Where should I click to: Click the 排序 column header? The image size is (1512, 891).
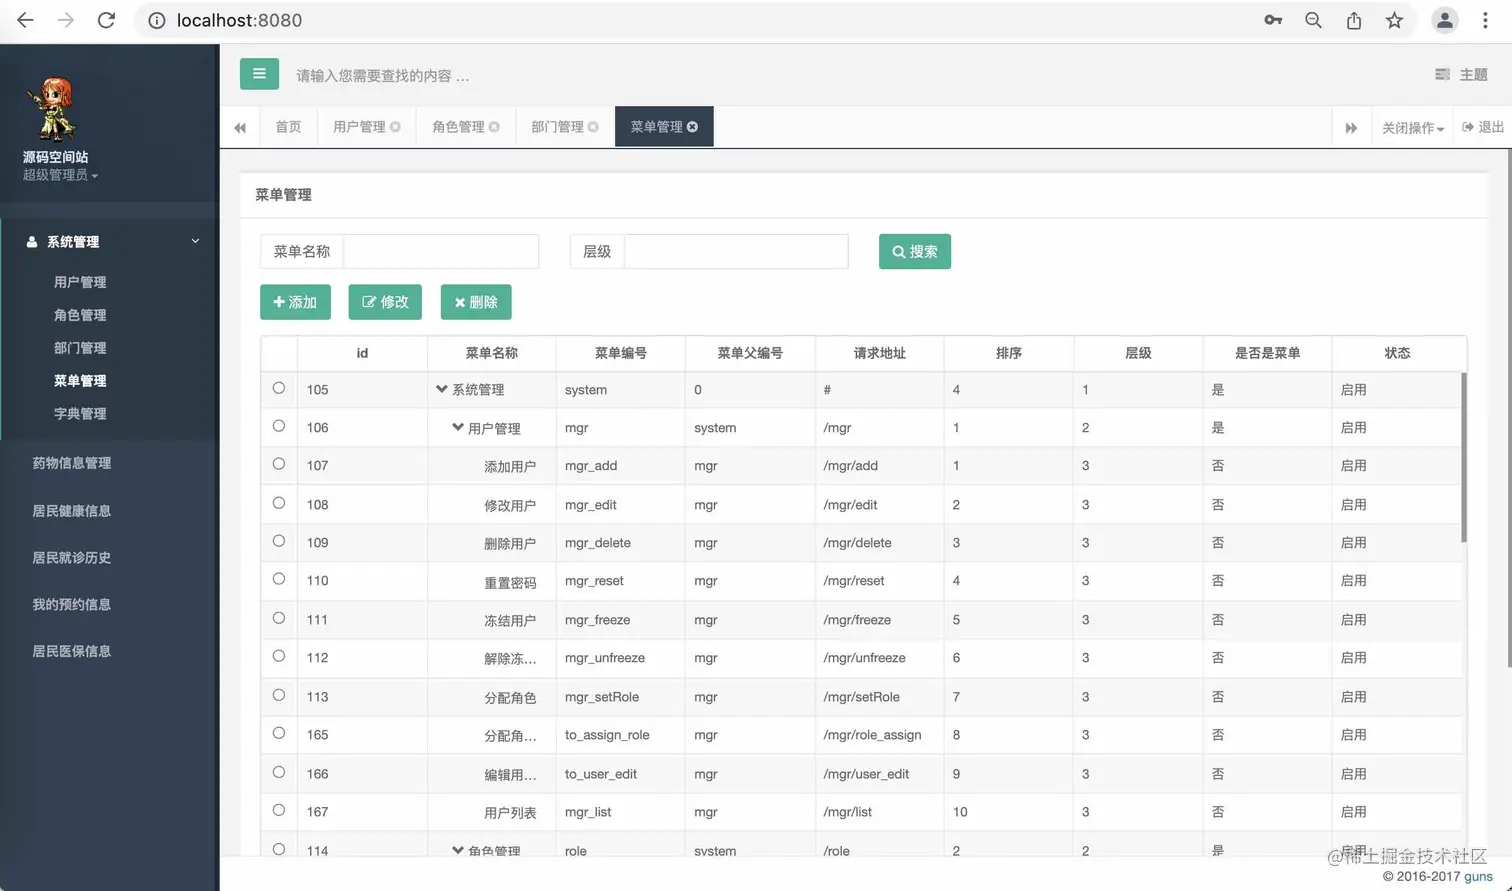1009,353
